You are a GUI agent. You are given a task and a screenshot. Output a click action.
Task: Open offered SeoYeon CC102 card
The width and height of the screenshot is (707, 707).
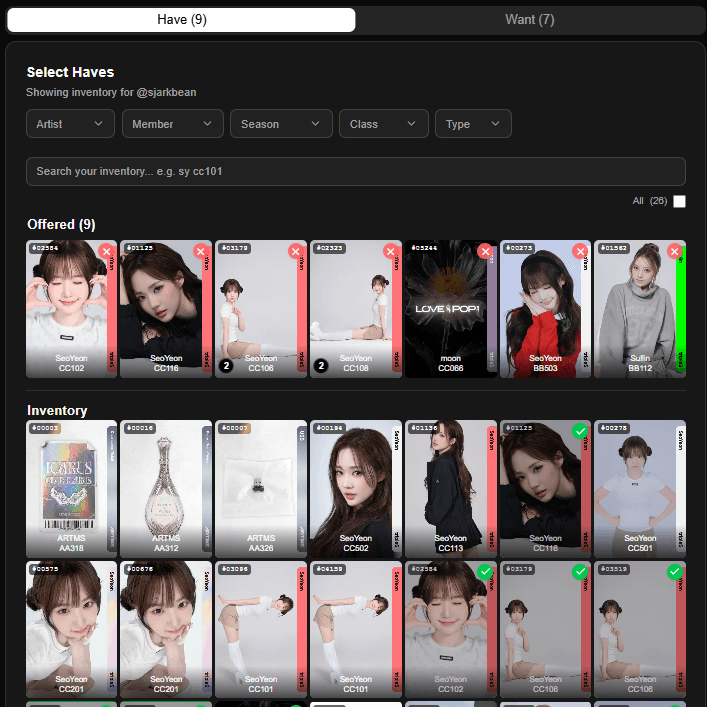coord(71,309)
